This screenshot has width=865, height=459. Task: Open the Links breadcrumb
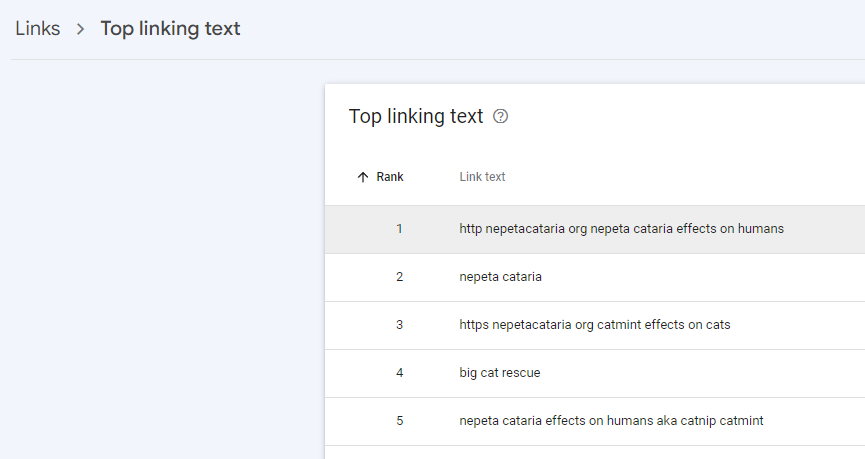38,29
